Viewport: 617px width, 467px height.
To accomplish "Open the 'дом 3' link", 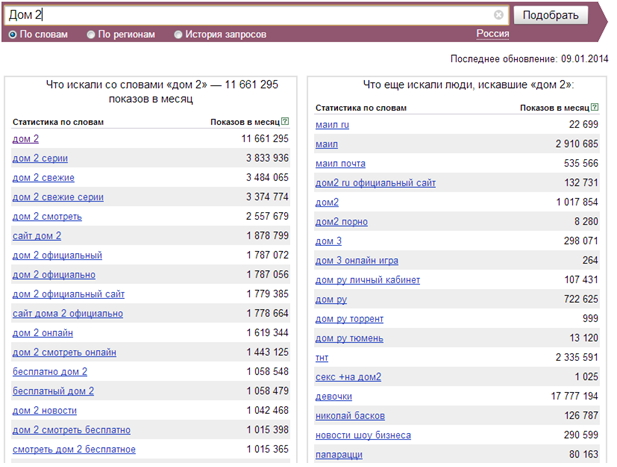I will (329, 241).
